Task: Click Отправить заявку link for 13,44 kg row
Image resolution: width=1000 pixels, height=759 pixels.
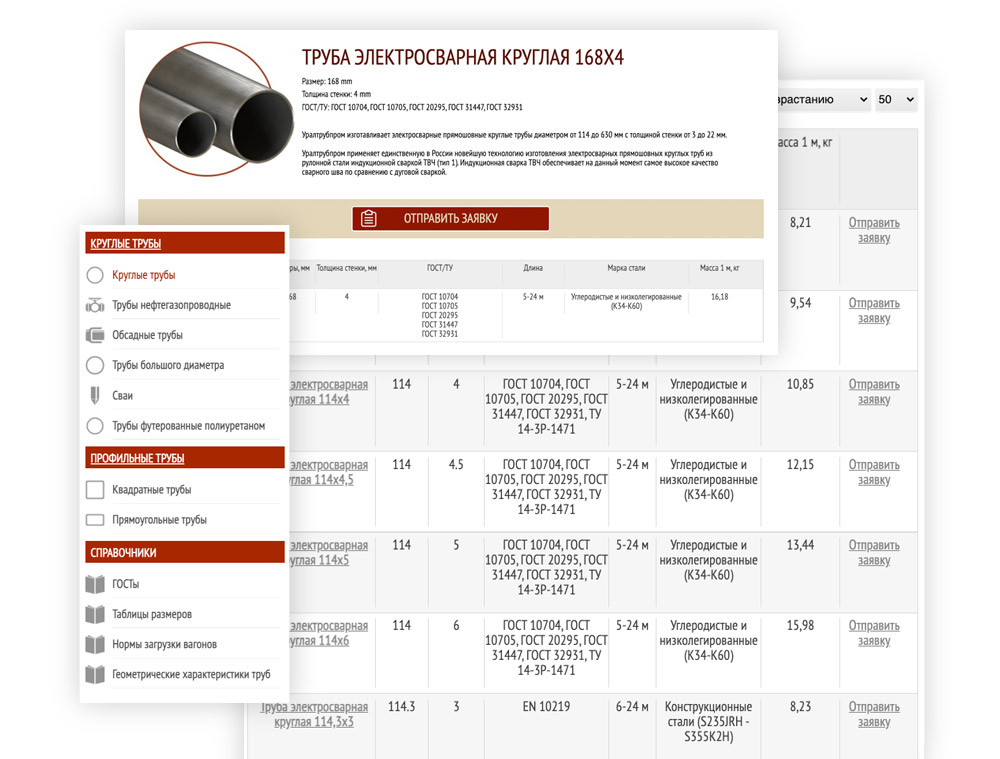Action: point(873,553)
